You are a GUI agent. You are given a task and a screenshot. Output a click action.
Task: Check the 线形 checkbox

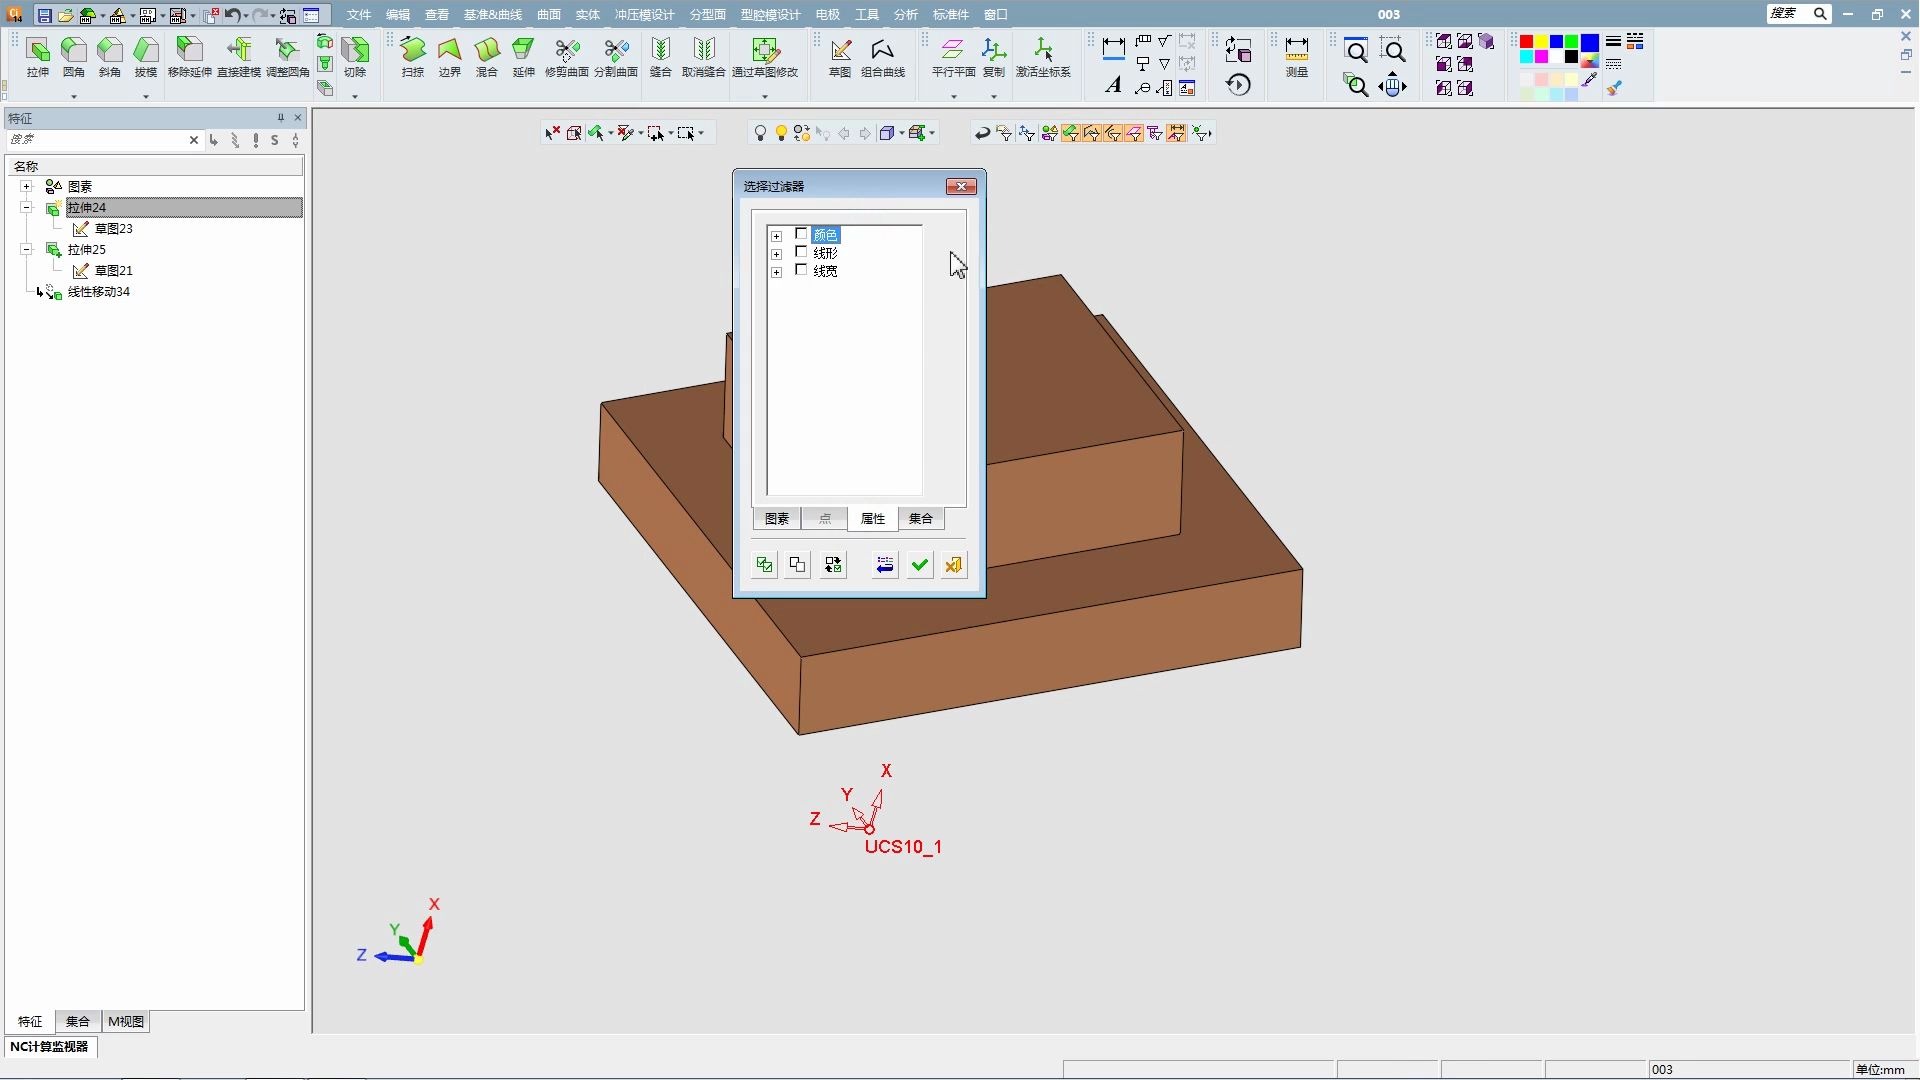tap(801, 252)
